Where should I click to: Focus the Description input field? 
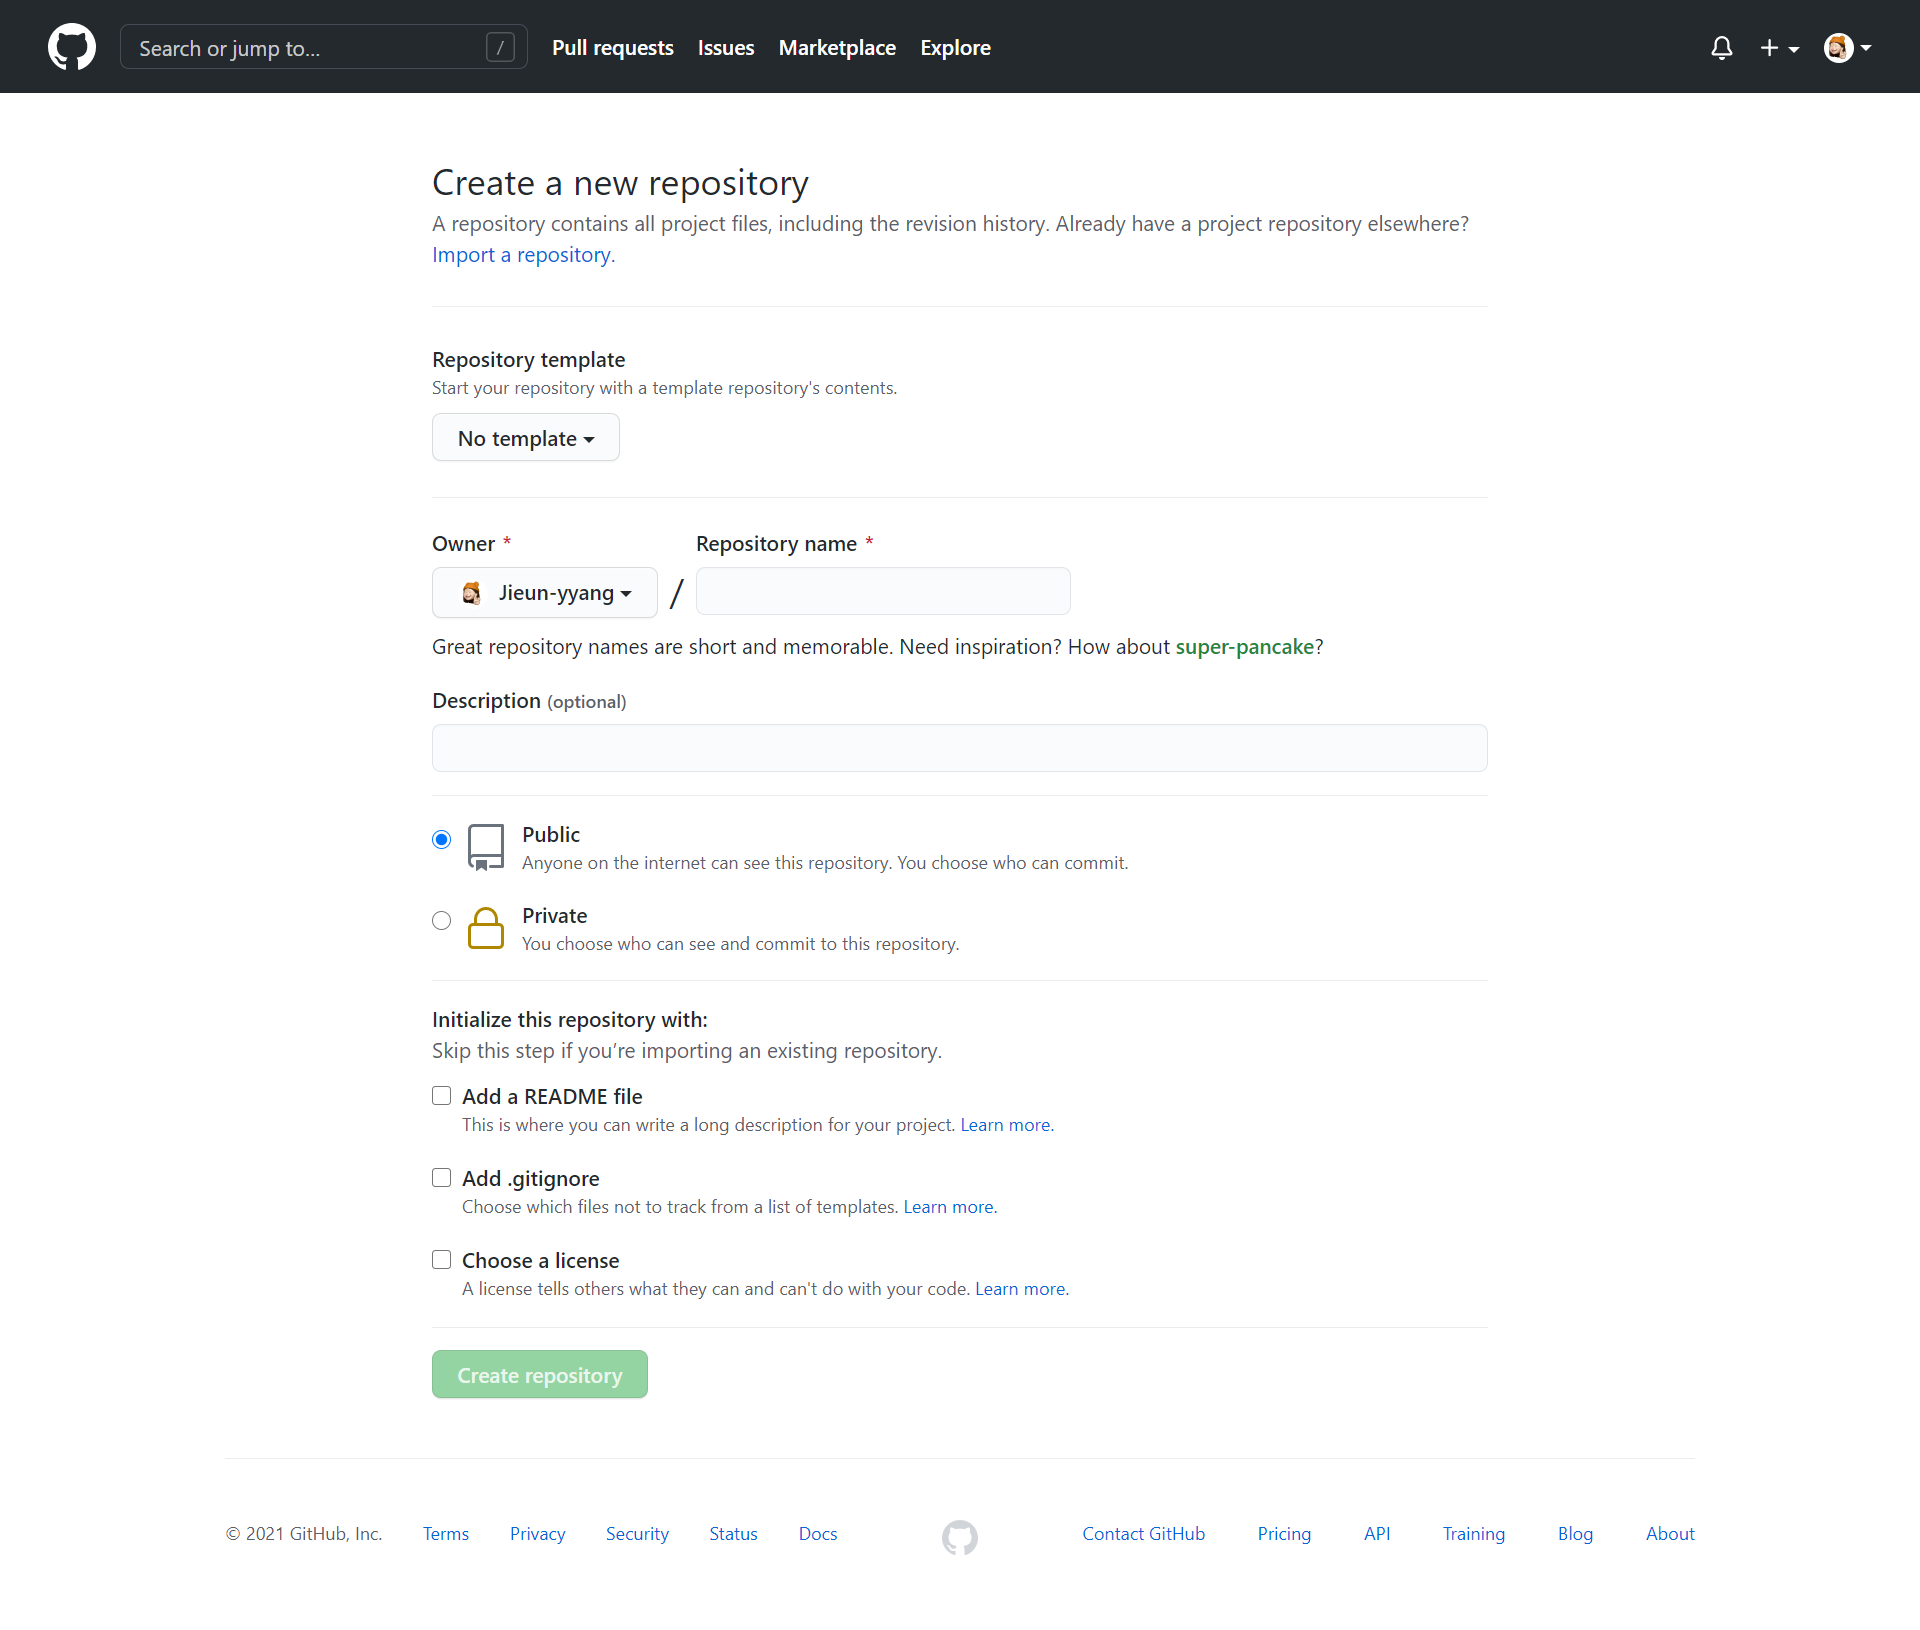(960, 748)
